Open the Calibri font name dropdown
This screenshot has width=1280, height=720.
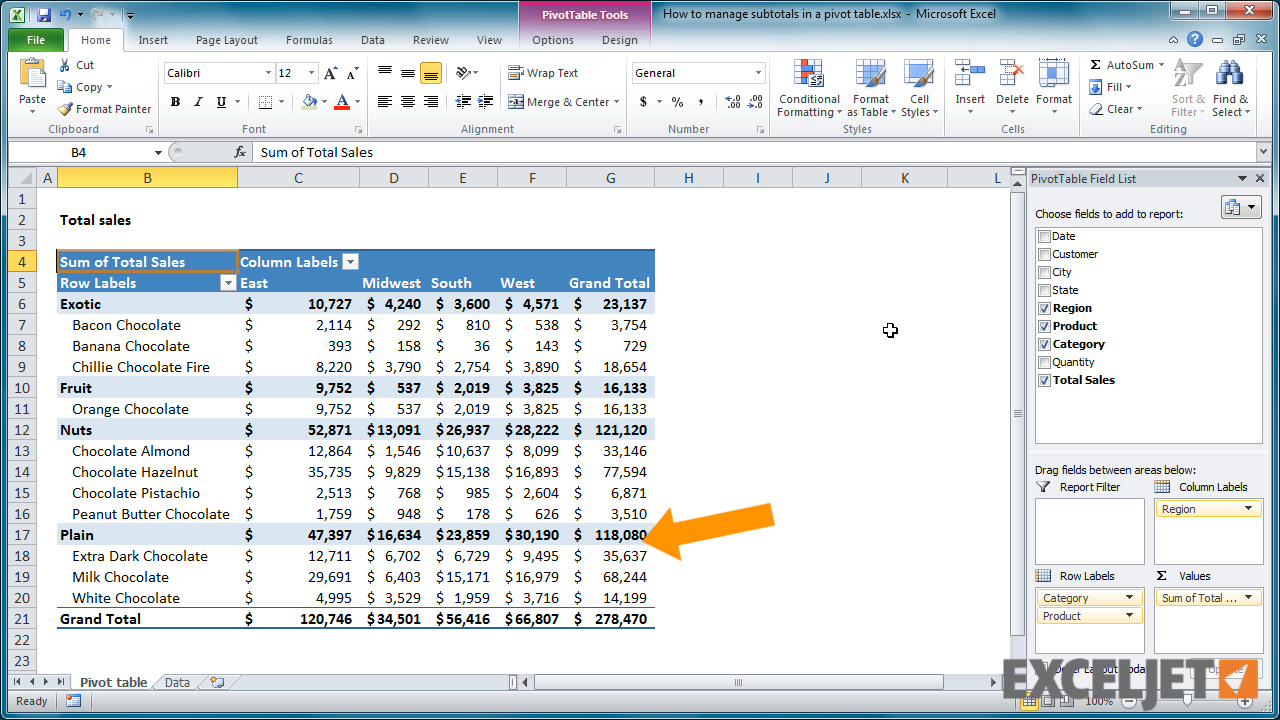[268, 73]
